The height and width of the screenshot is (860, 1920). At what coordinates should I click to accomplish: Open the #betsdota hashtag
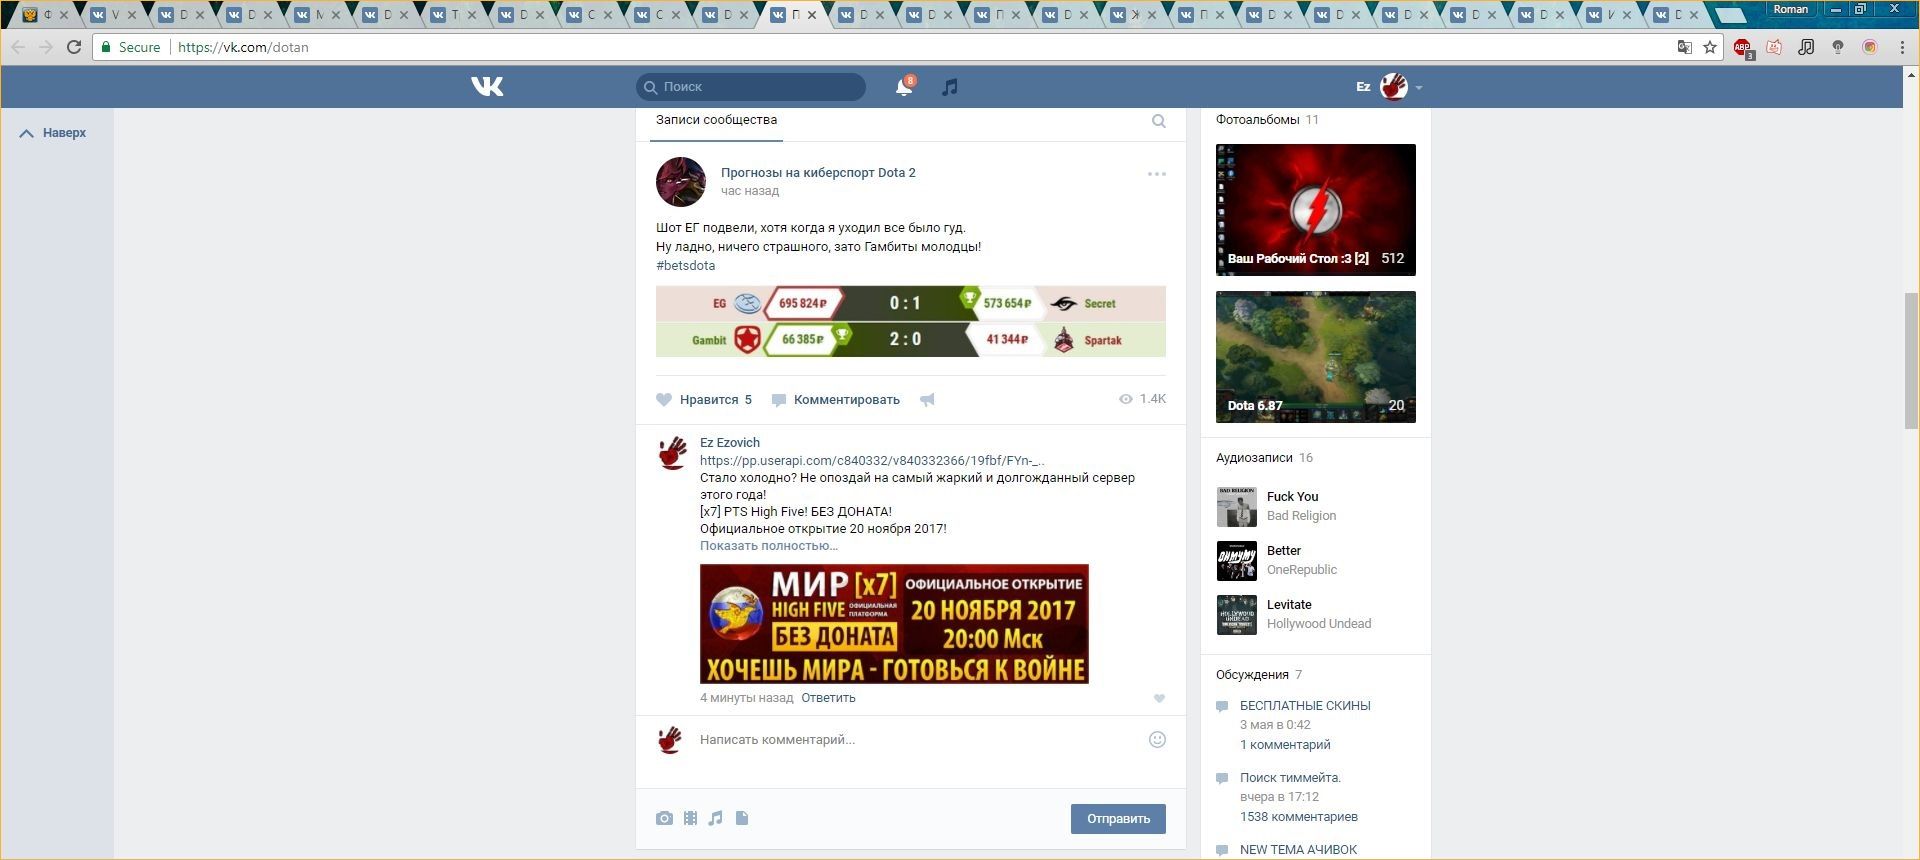pyautogui.click(x=686, y=266)
